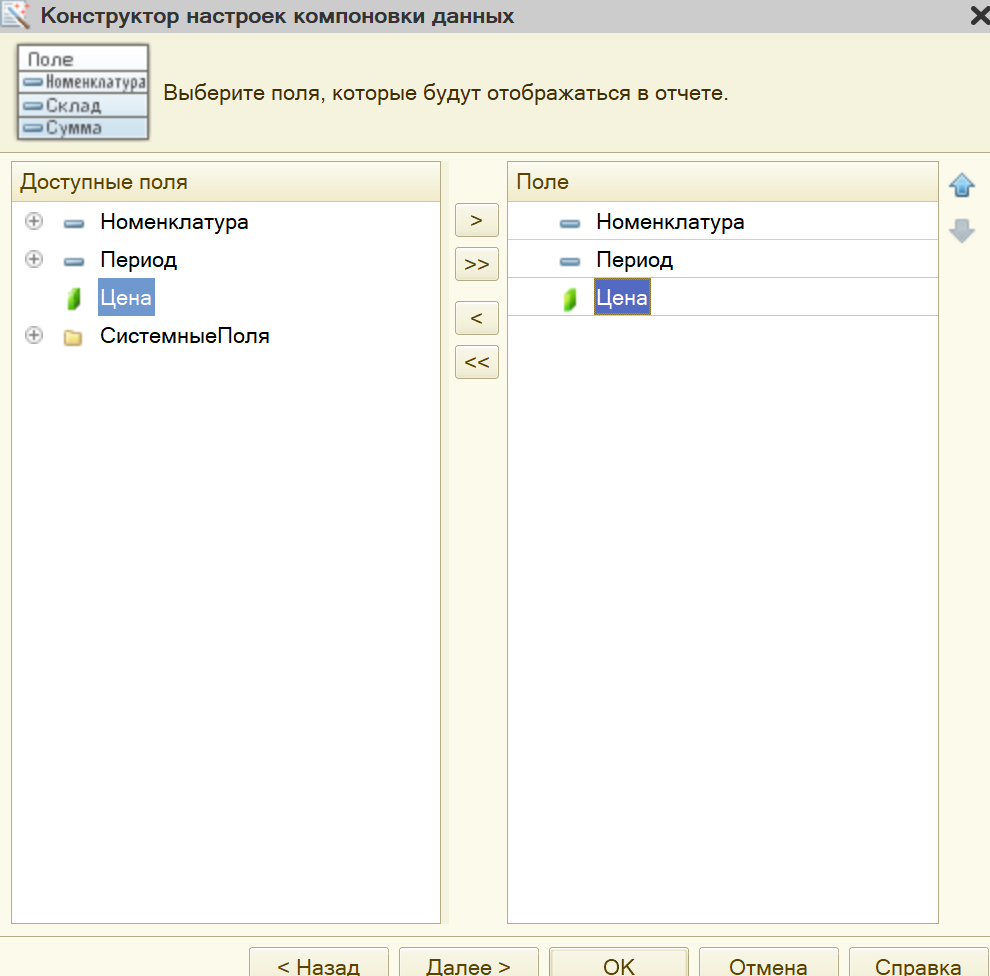Select Номенклатура row in Поле list

(x=723, y=222)
